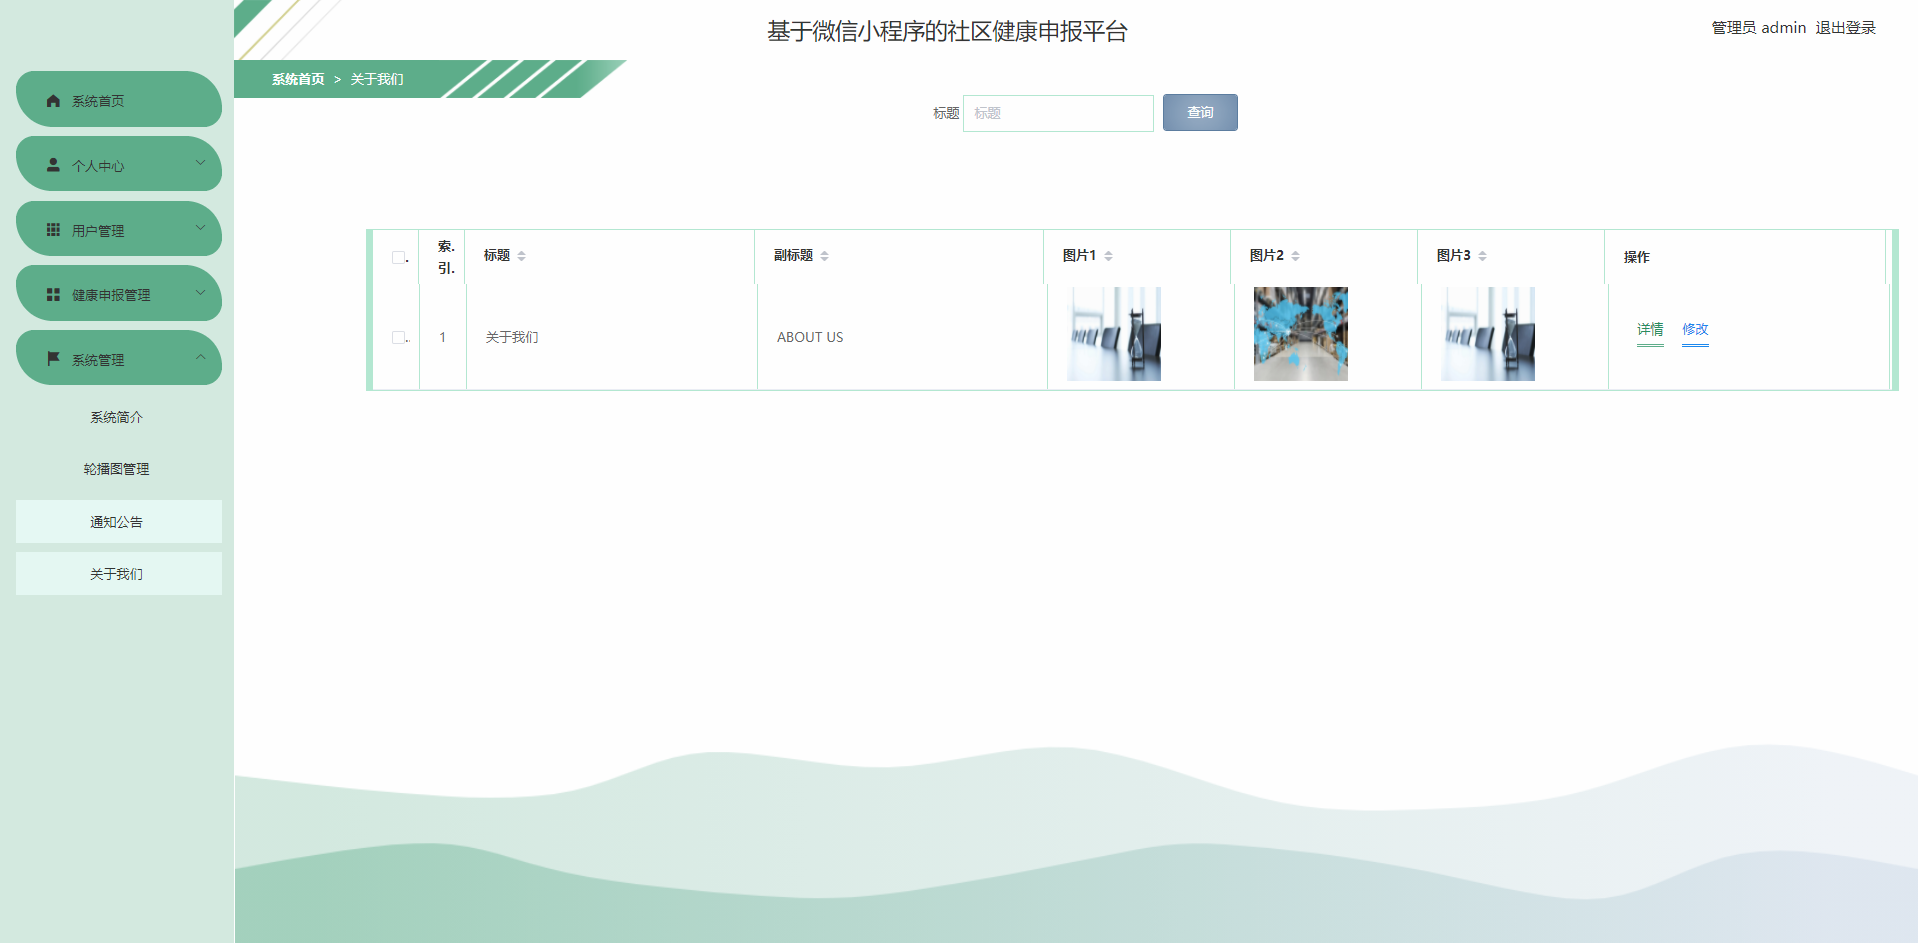
Task: Click 关于我们 in the breadcrumb
Action: 377,79
